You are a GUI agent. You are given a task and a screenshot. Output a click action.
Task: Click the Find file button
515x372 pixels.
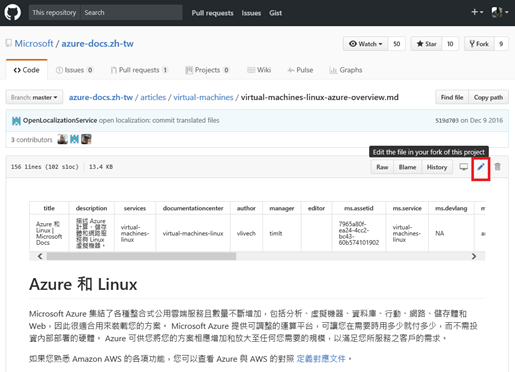[x=452, y=97]
